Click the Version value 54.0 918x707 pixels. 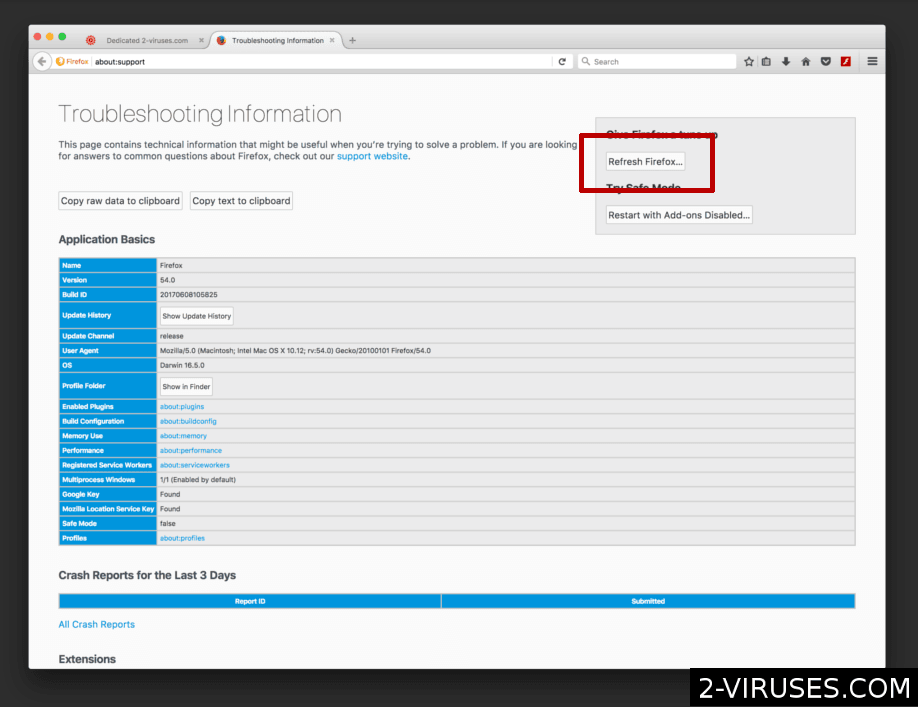(x=167, y=280)
